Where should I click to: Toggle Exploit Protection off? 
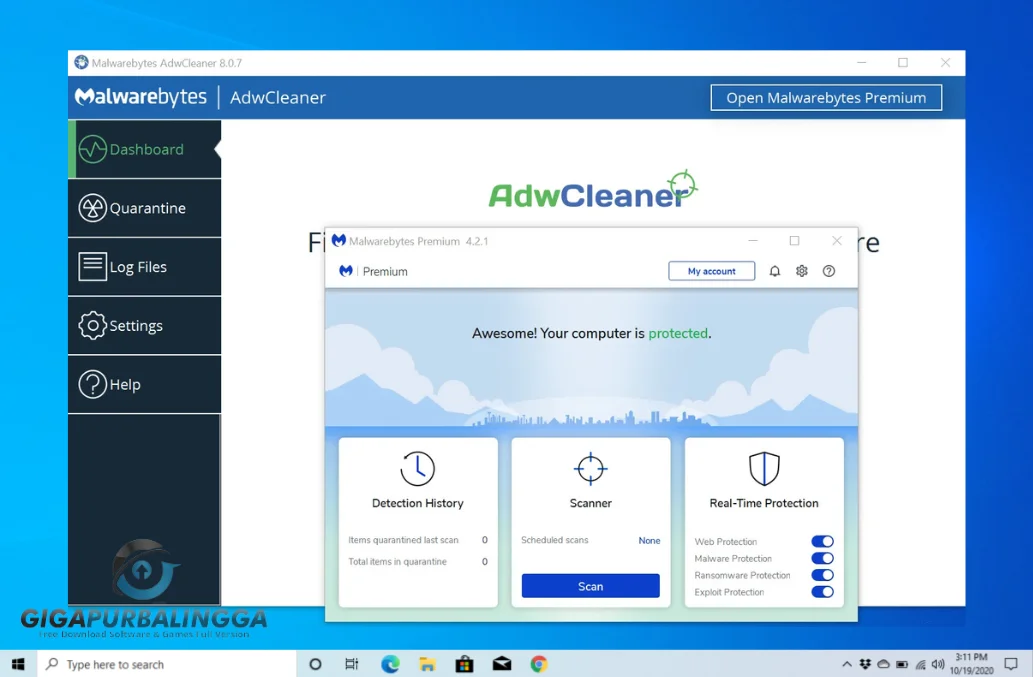[x=823, y=592]
